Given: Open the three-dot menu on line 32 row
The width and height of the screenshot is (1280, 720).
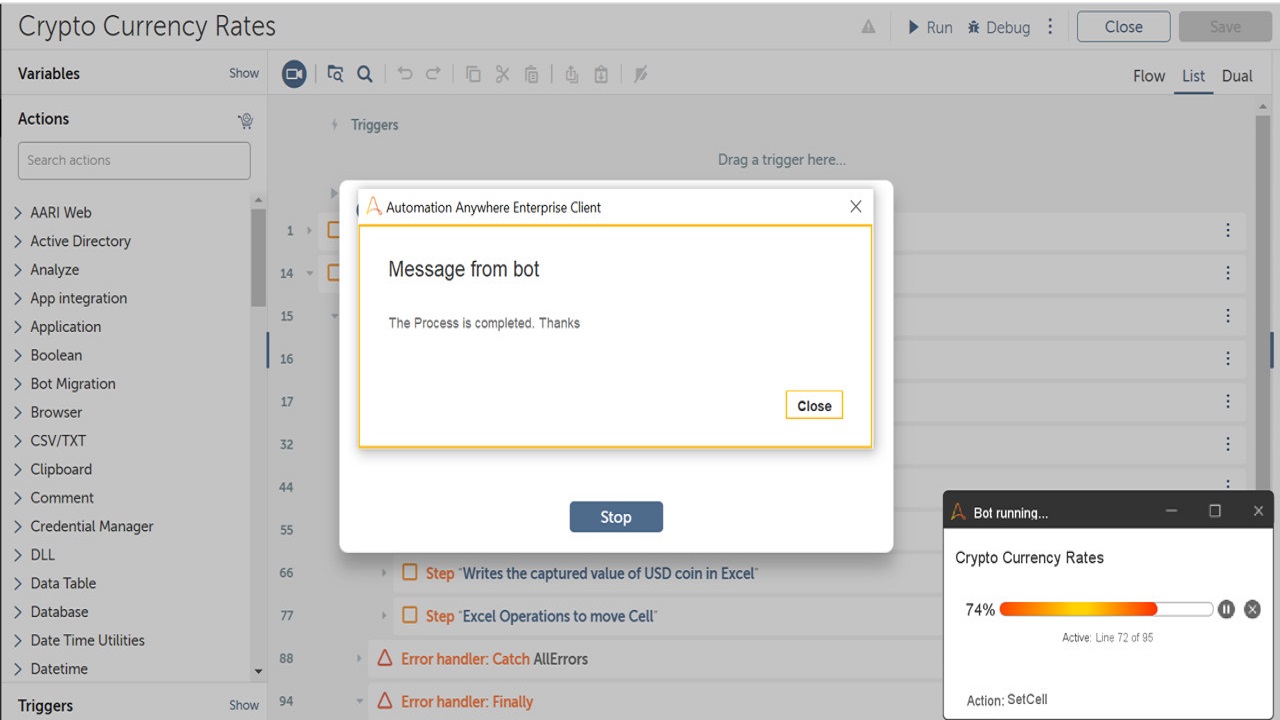Looking at the screenshot, I should pyautogui.click(x=1228, y=444).
